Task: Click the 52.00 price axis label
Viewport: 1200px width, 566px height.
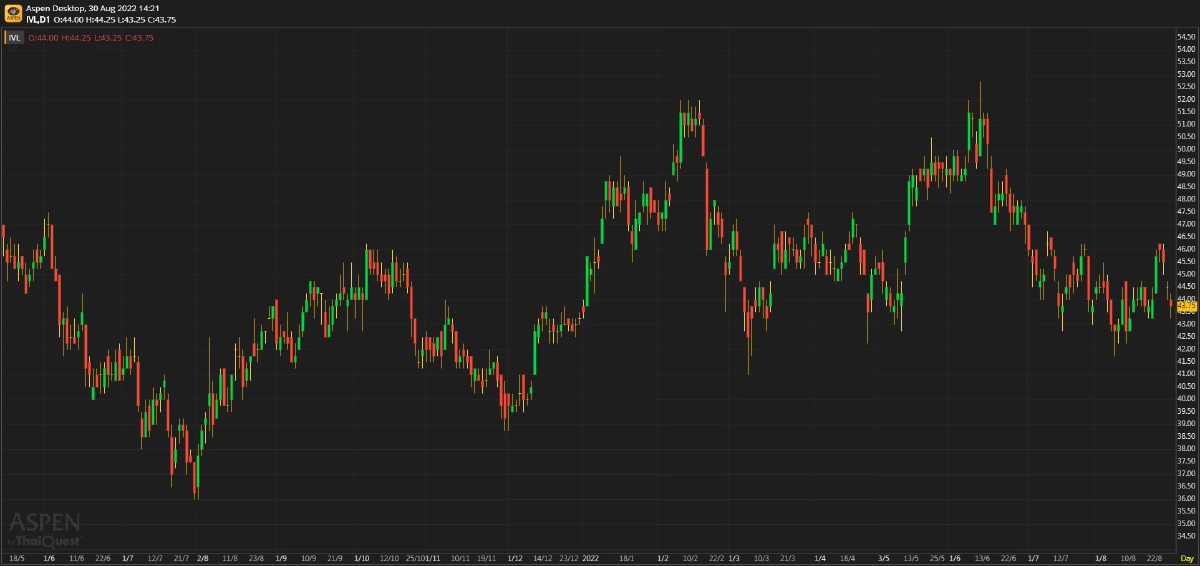Action: (1187, 99)
